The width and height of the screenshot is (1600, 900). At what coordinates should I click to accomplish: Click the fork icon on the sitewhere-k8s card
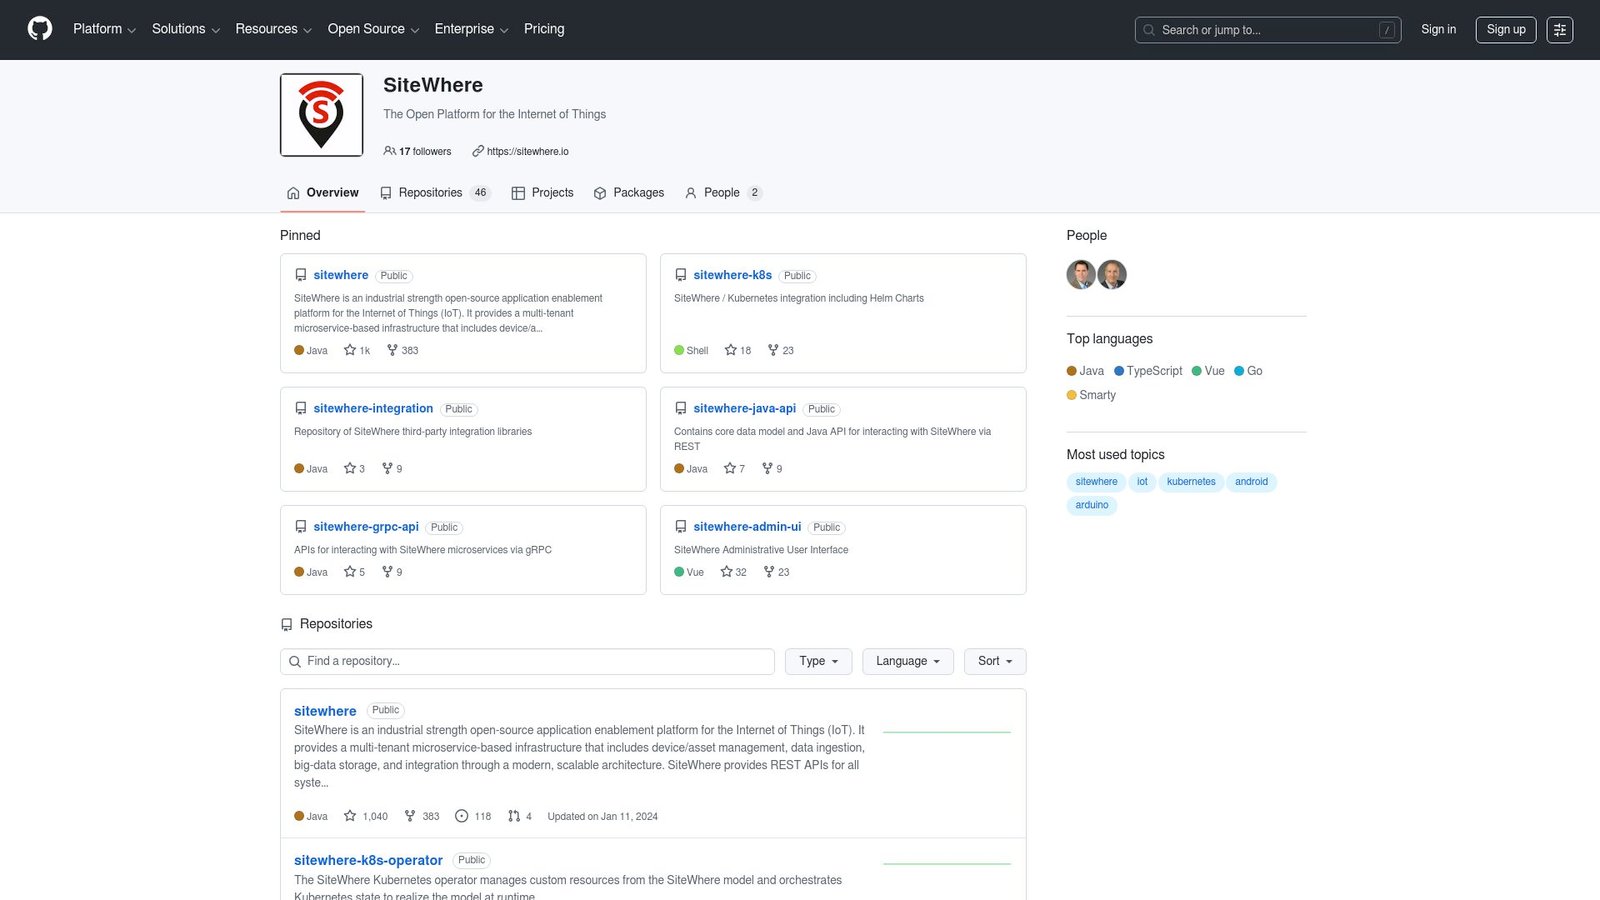click(772, 350)
